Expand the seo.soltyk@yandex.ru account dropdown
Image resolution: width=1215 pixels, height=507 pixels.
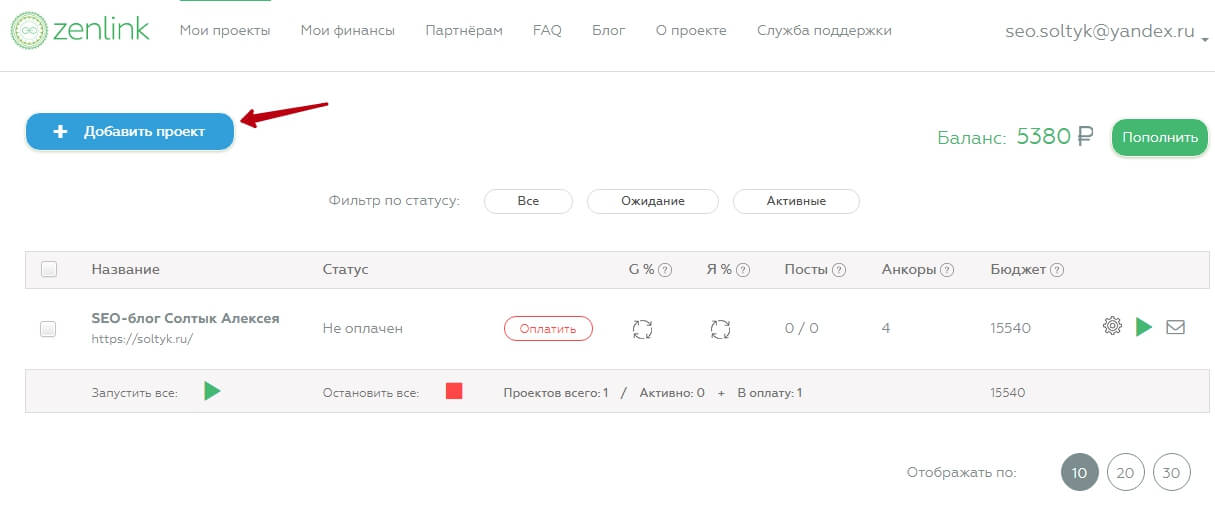(1205, 40)
